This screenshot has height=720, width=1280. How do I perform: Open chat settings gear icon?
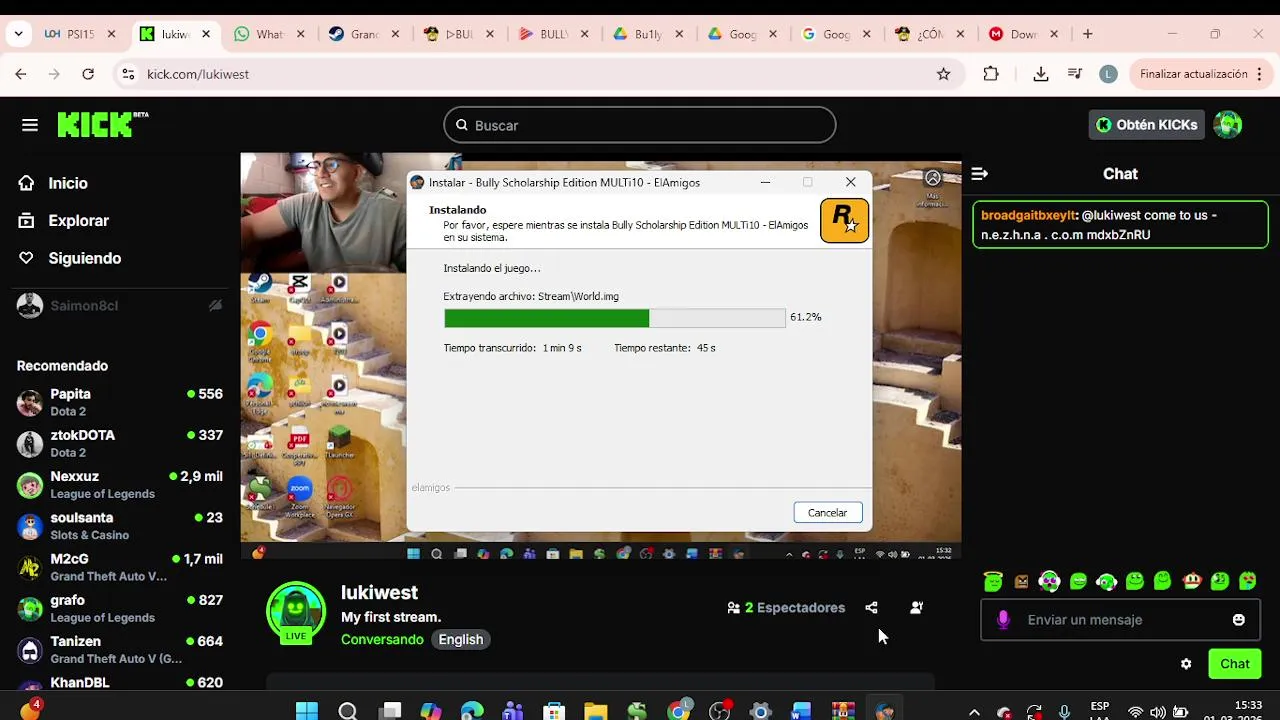[1186, 664]
